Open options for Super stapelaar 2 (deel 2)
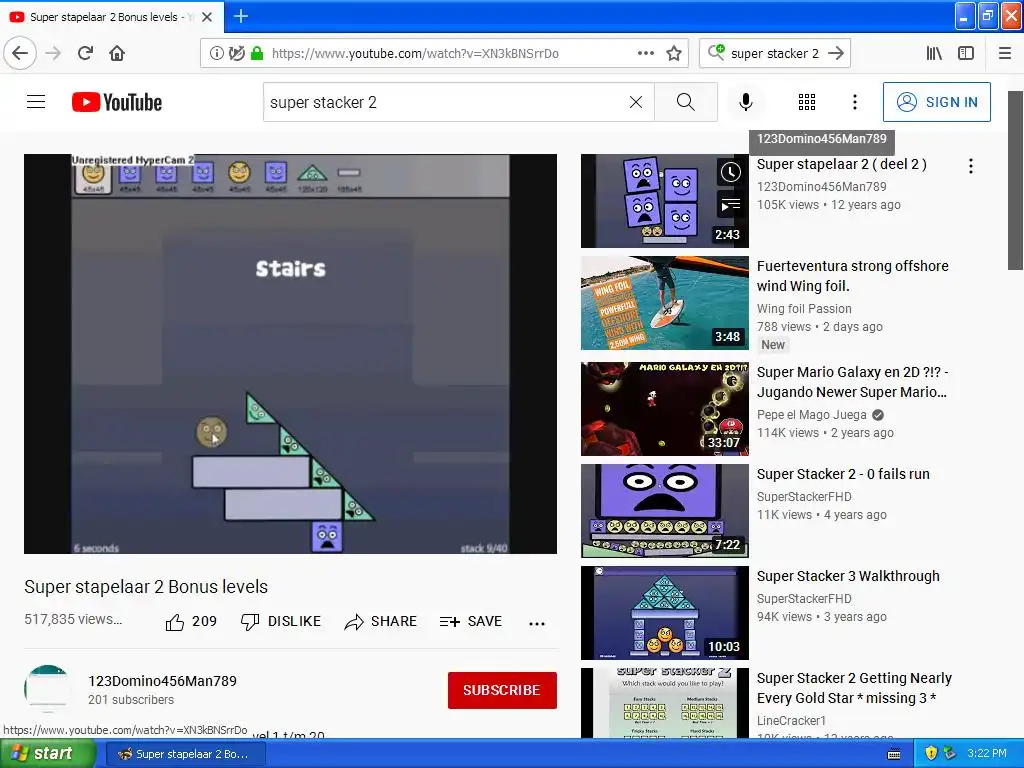This screenshot has height=768, width=1024. tap(970, 166)
